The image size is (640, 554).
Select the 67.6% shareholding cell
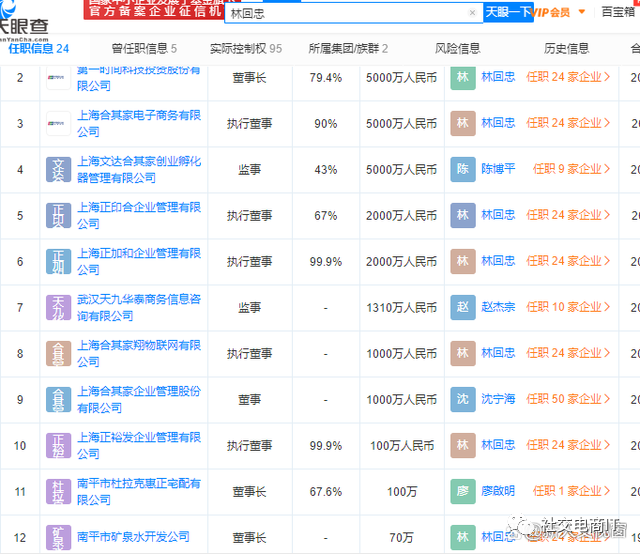(x=326, y=492)
